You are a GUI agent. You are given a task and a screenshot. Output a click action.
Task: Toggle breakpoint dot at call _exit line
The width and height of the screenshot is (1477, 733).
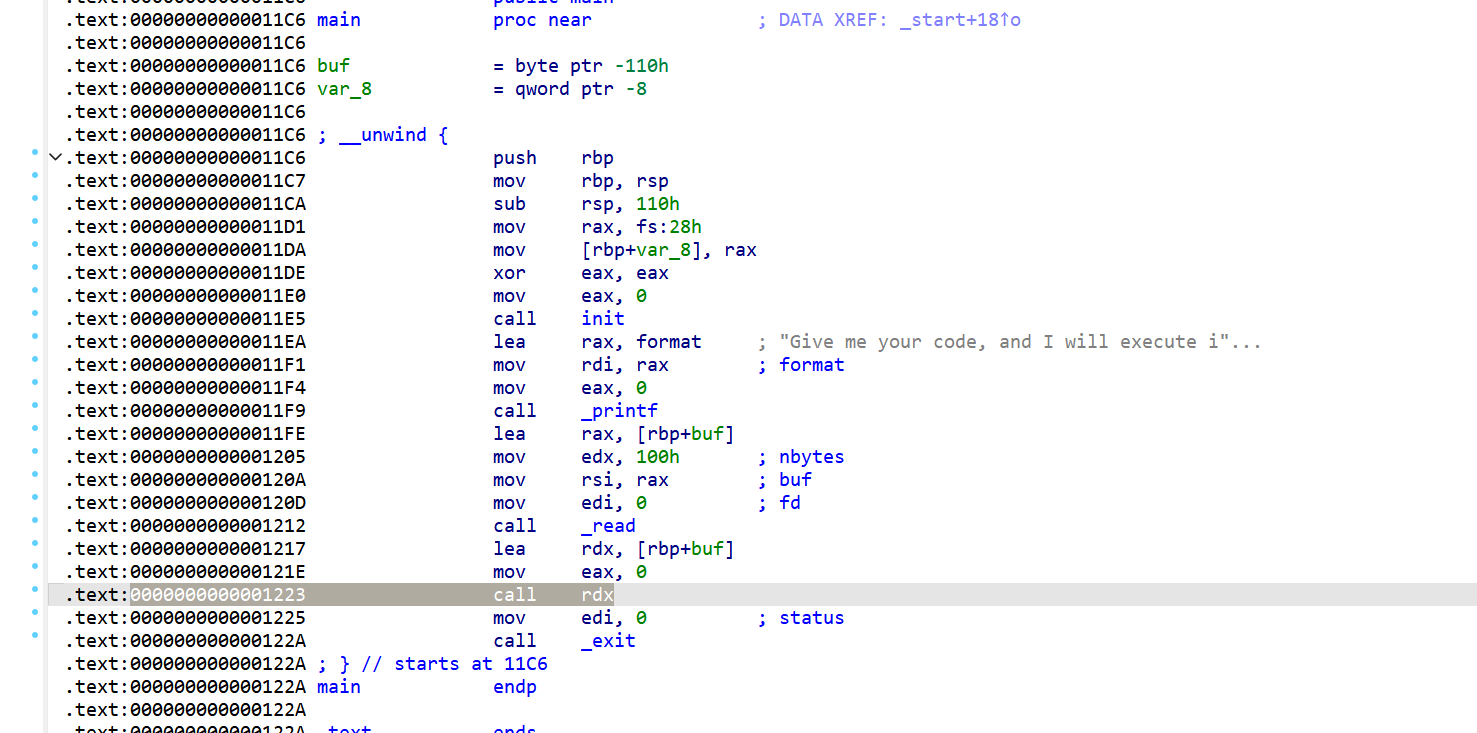(x=34, y=635)
